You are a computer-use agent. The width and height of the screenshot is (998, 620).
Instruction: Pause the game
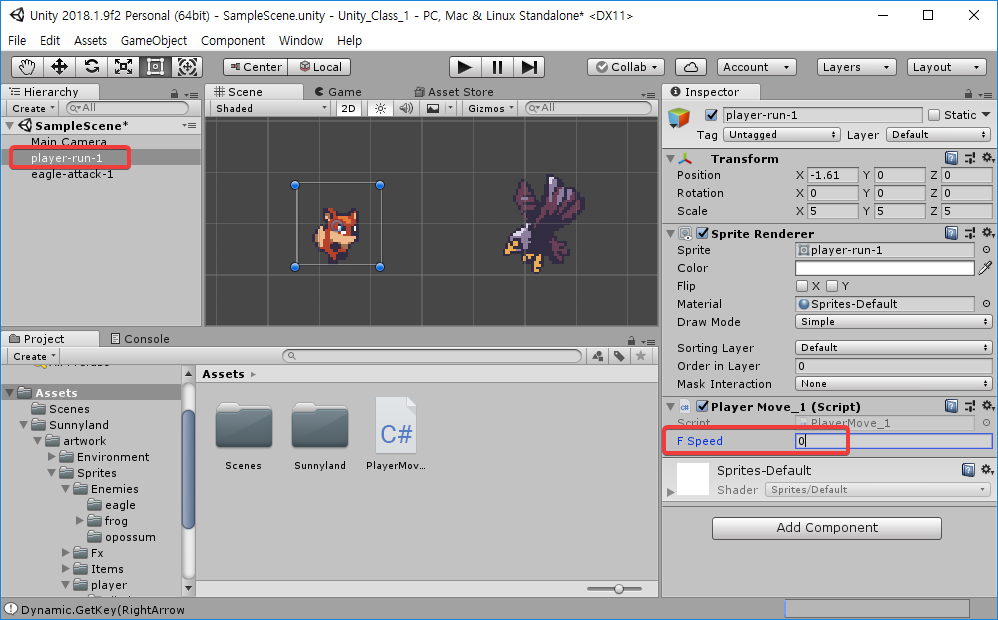(x=497, y=67)
